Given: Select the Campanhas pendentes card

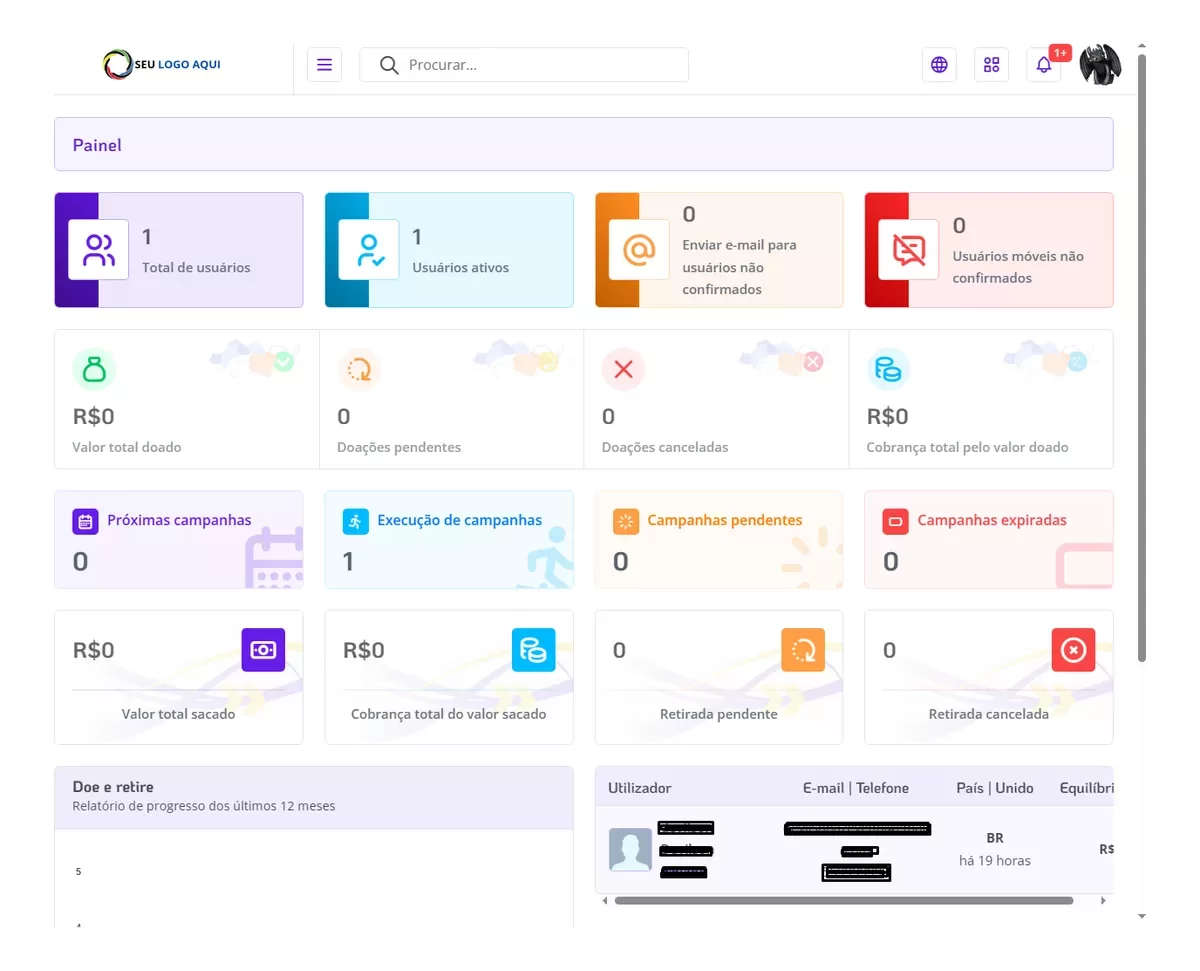Looking at the screenshot, I should coord(719,539).
